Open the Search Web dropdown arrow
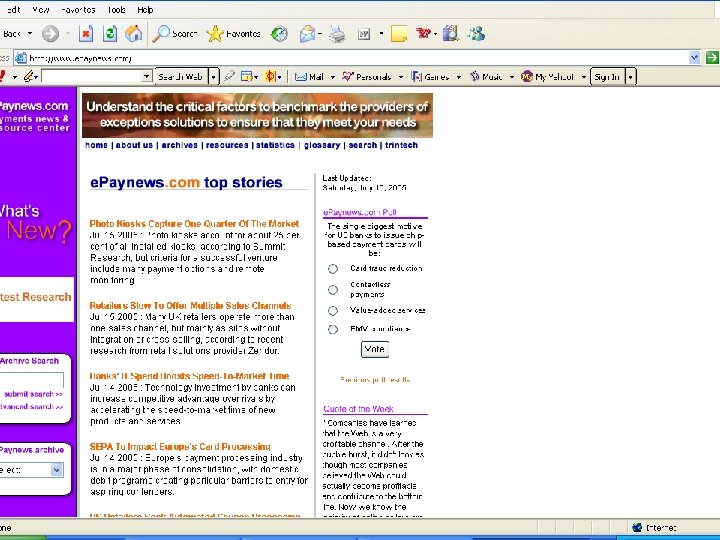The width and height of the screenshot is (720, 540). coord(213,76)
